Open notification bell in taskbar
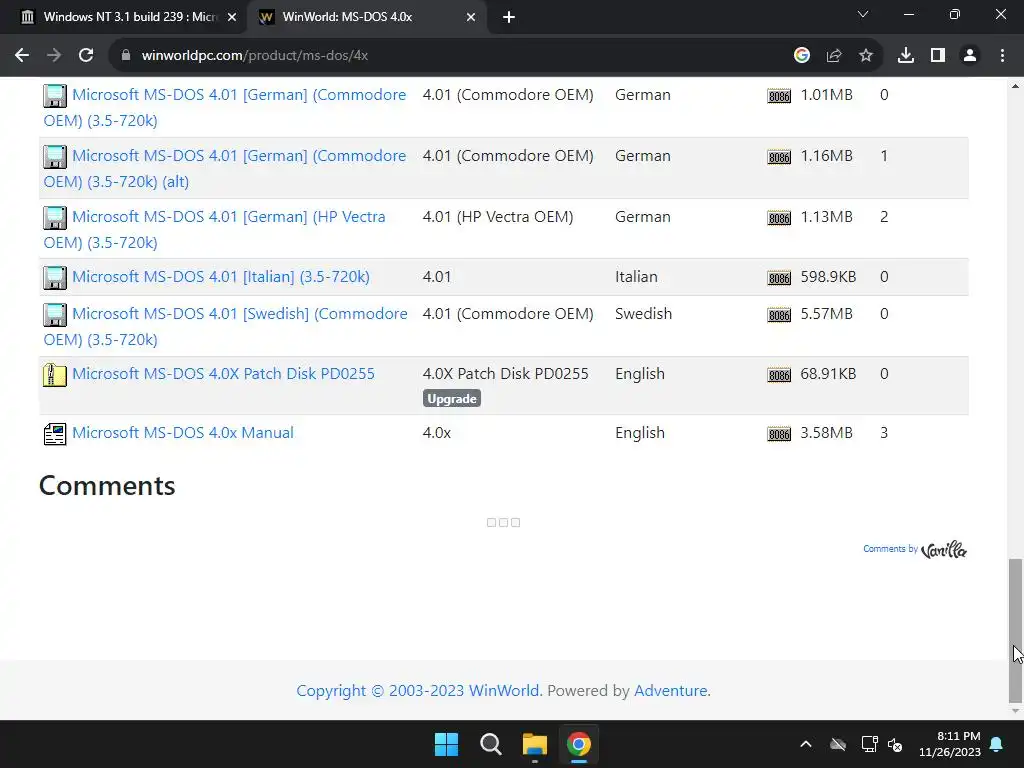 (997, 744)
